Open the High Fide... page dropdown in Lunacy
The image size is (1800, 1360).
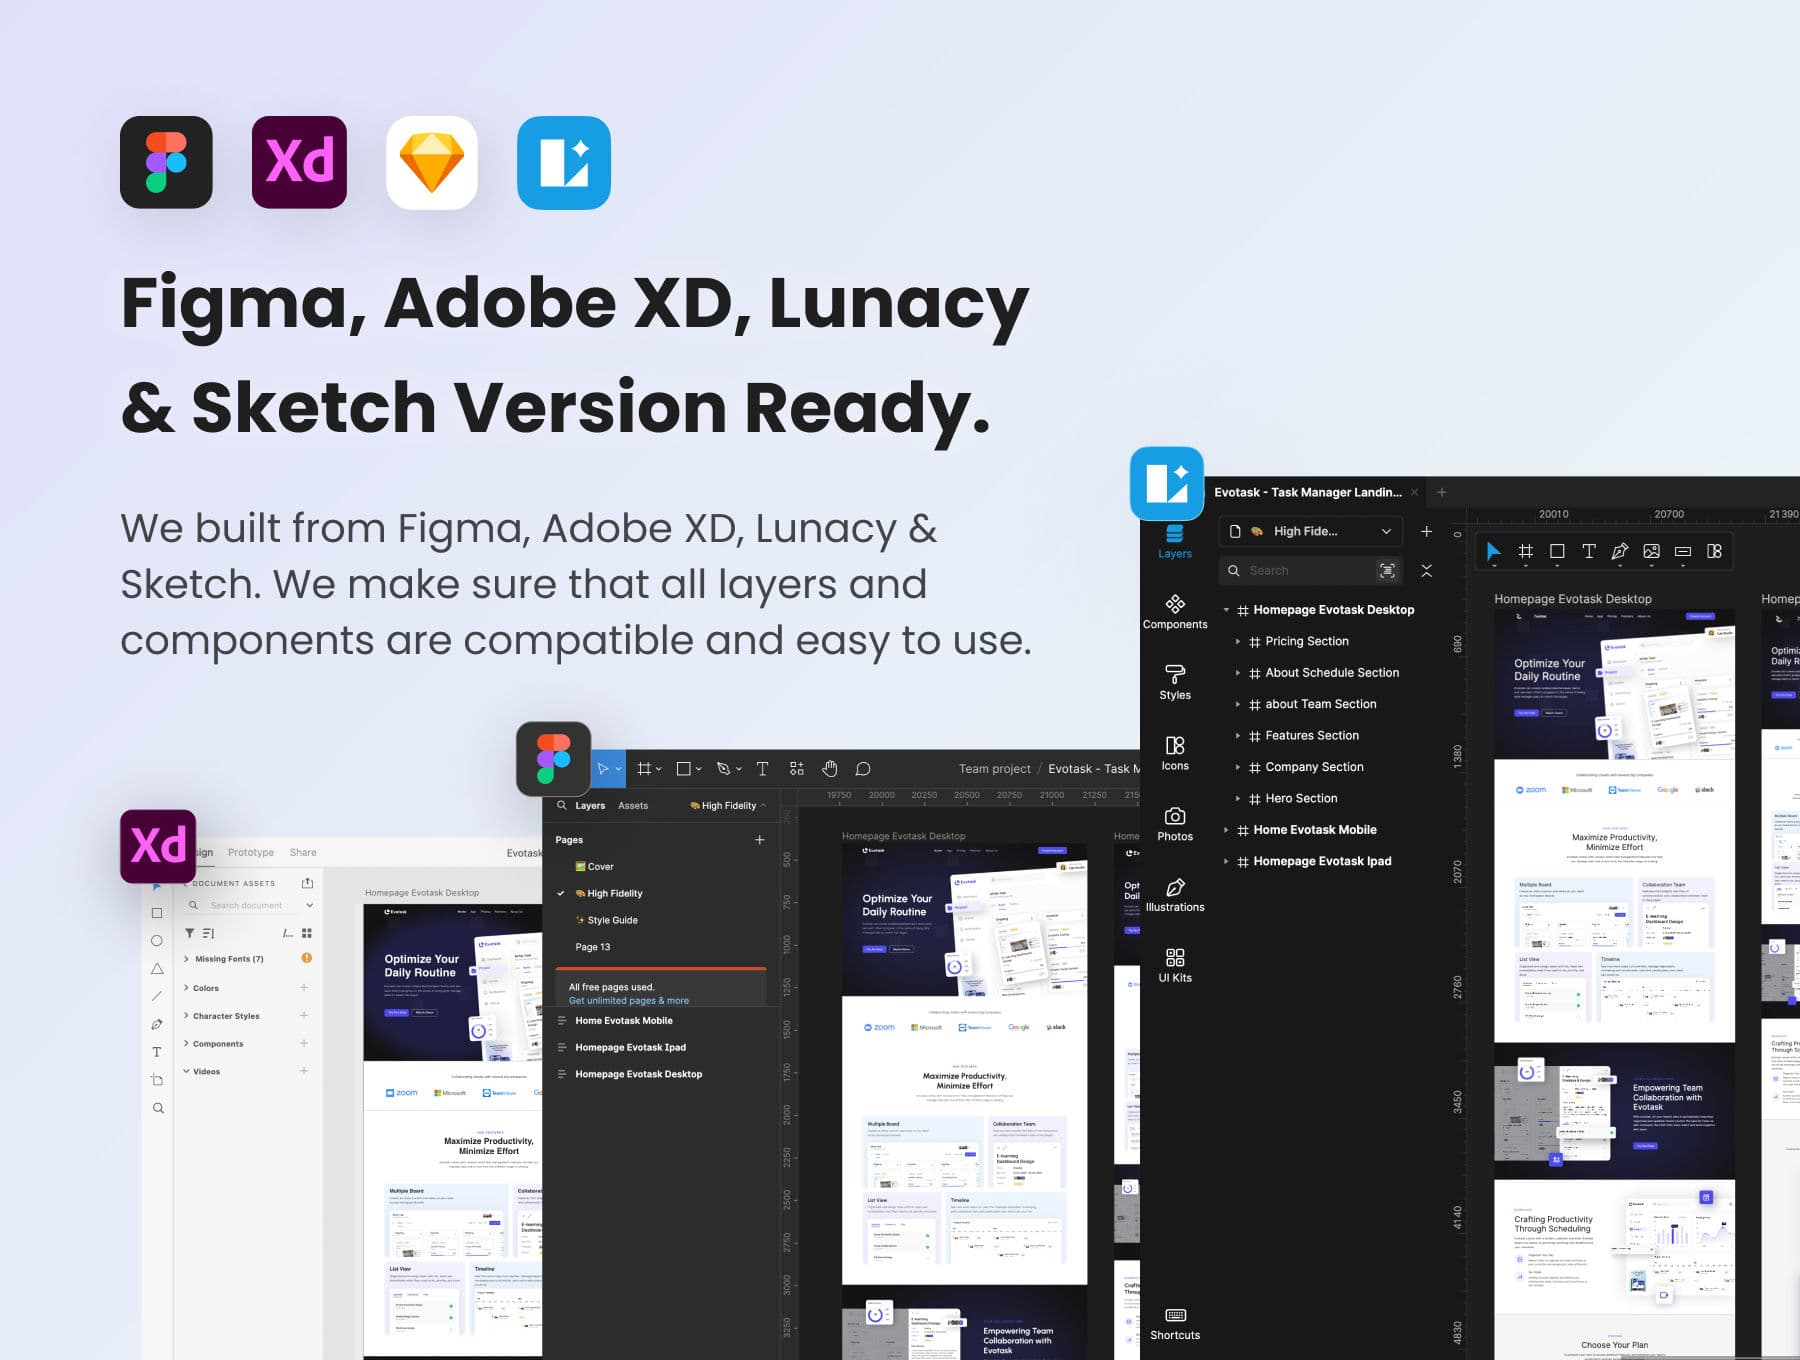tap(1310, 531)
